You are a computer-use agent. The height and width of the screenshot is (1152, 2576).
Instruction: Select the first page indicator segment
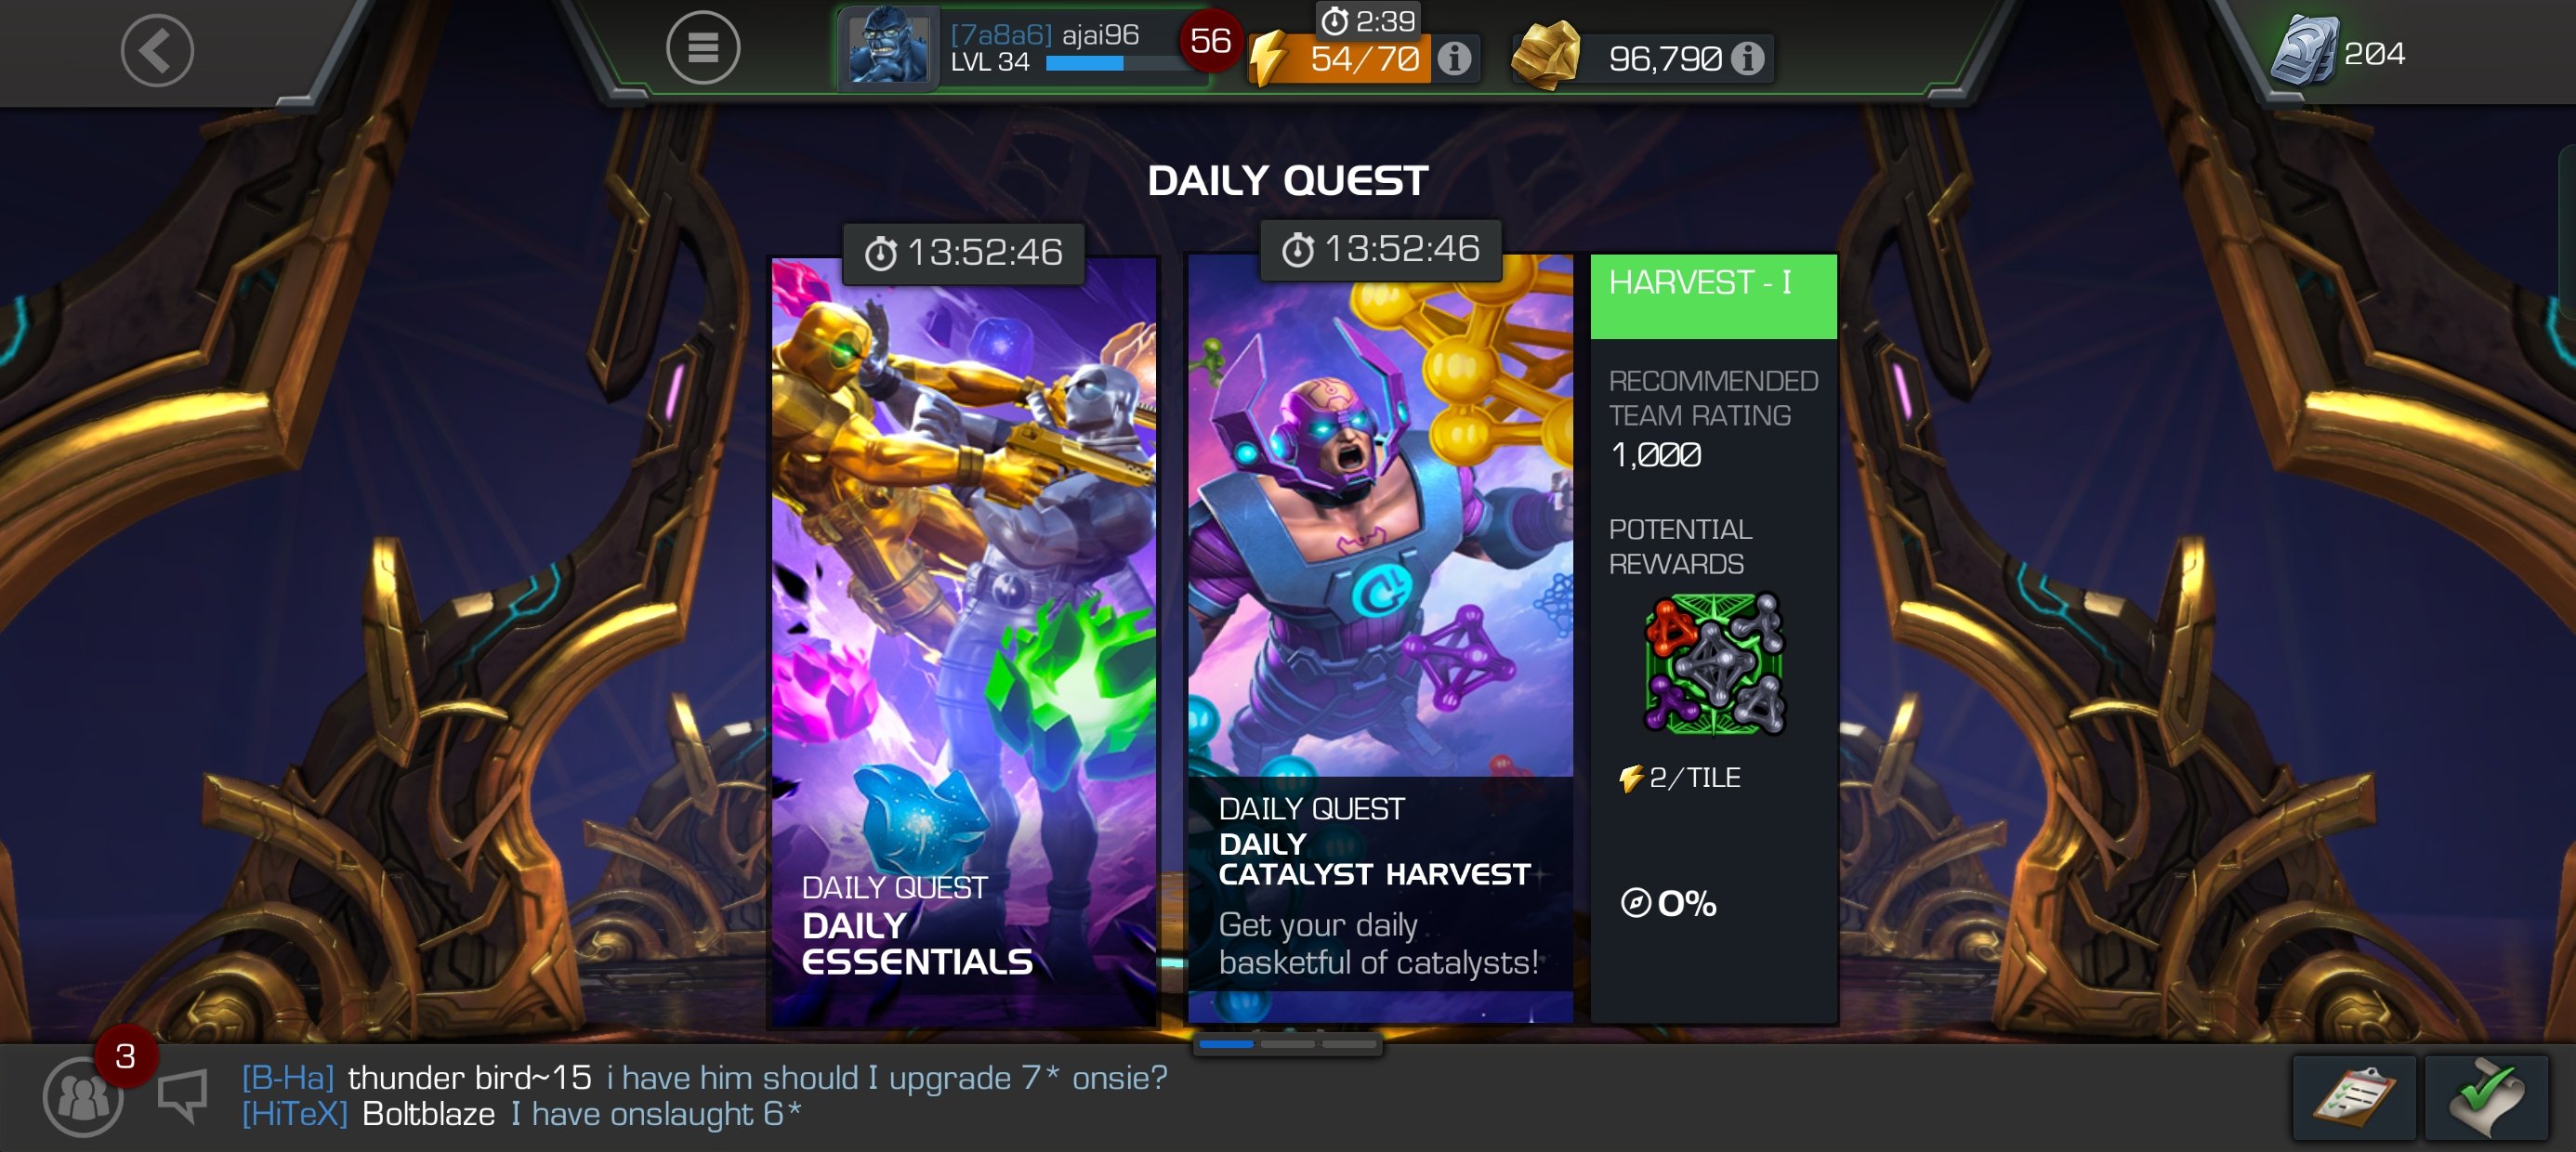coord(1226,1043)
